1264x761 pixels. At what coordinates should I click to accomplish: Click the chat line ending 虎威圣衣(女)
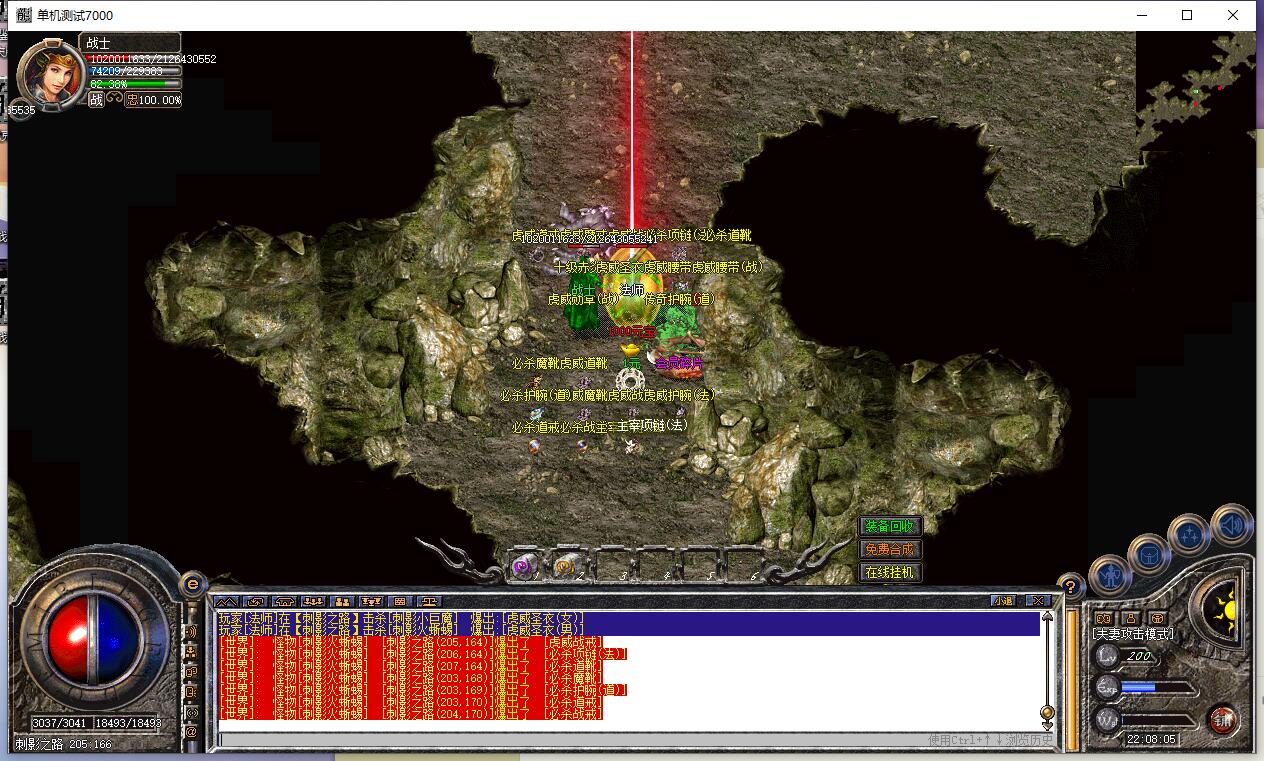(x=401, y=618)
